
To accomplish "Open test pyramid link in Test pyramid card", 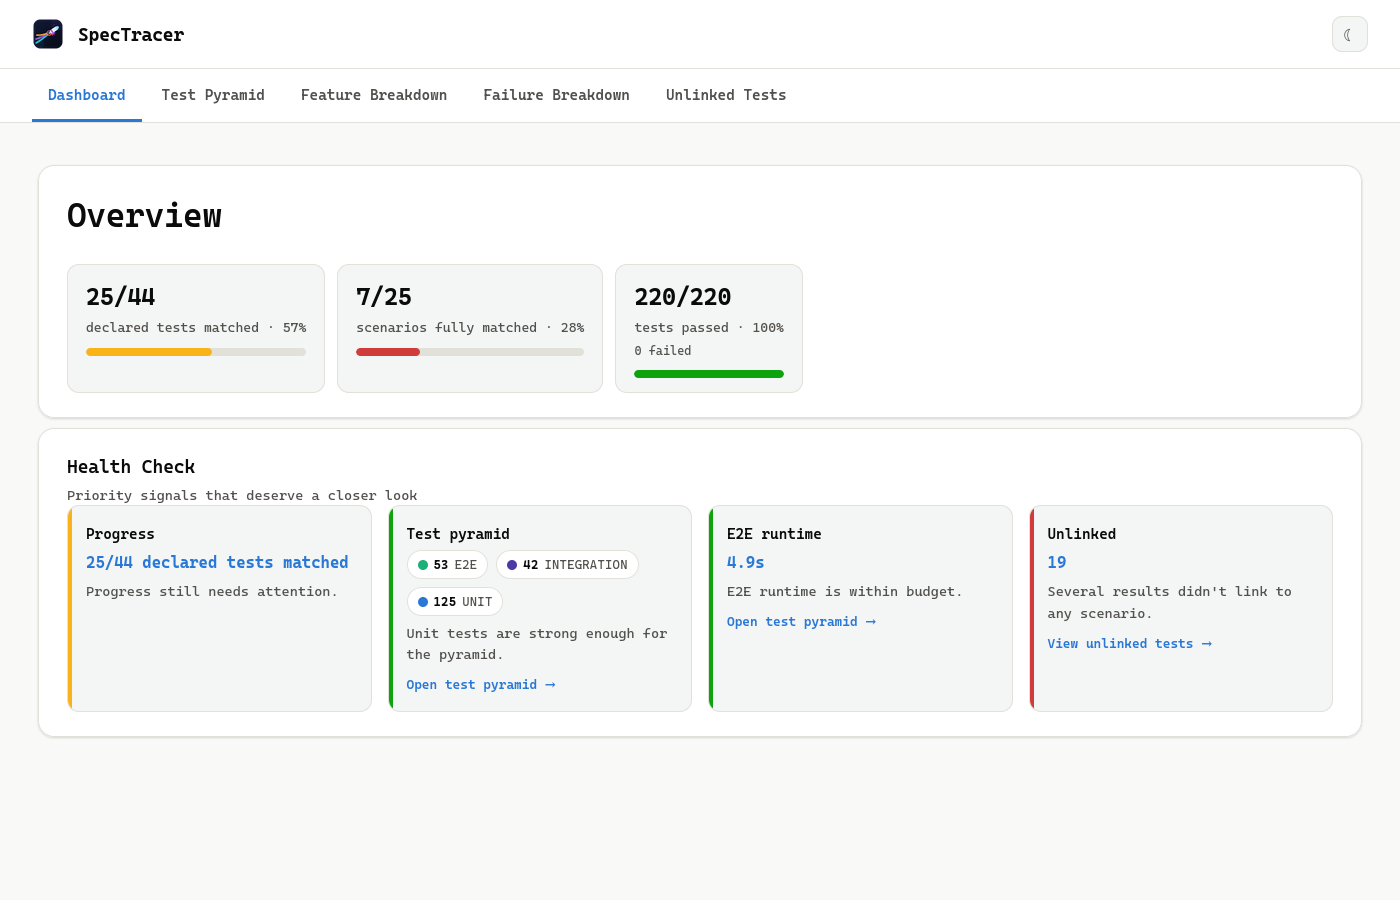I will (481, 685).
